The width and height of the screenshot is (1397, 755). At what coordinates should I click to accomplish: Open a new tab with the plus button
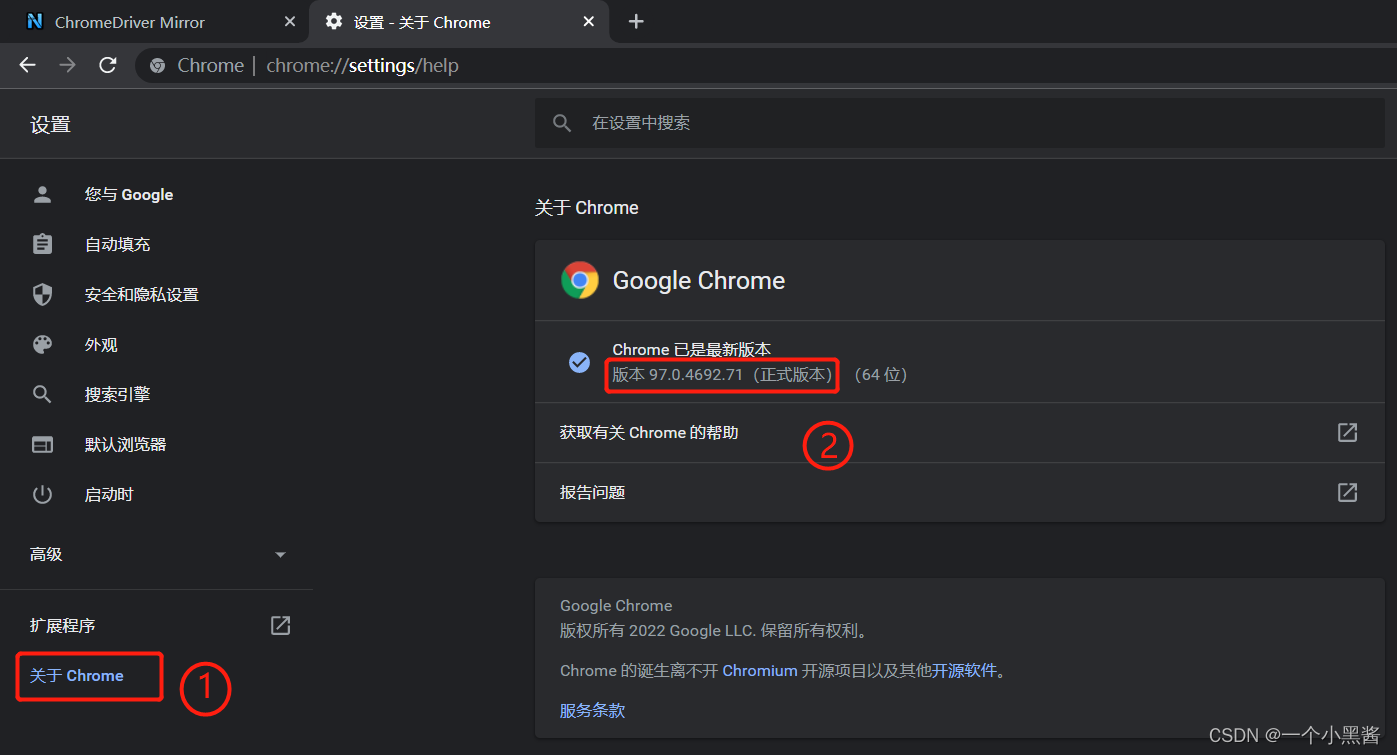[x=636, y=21]
